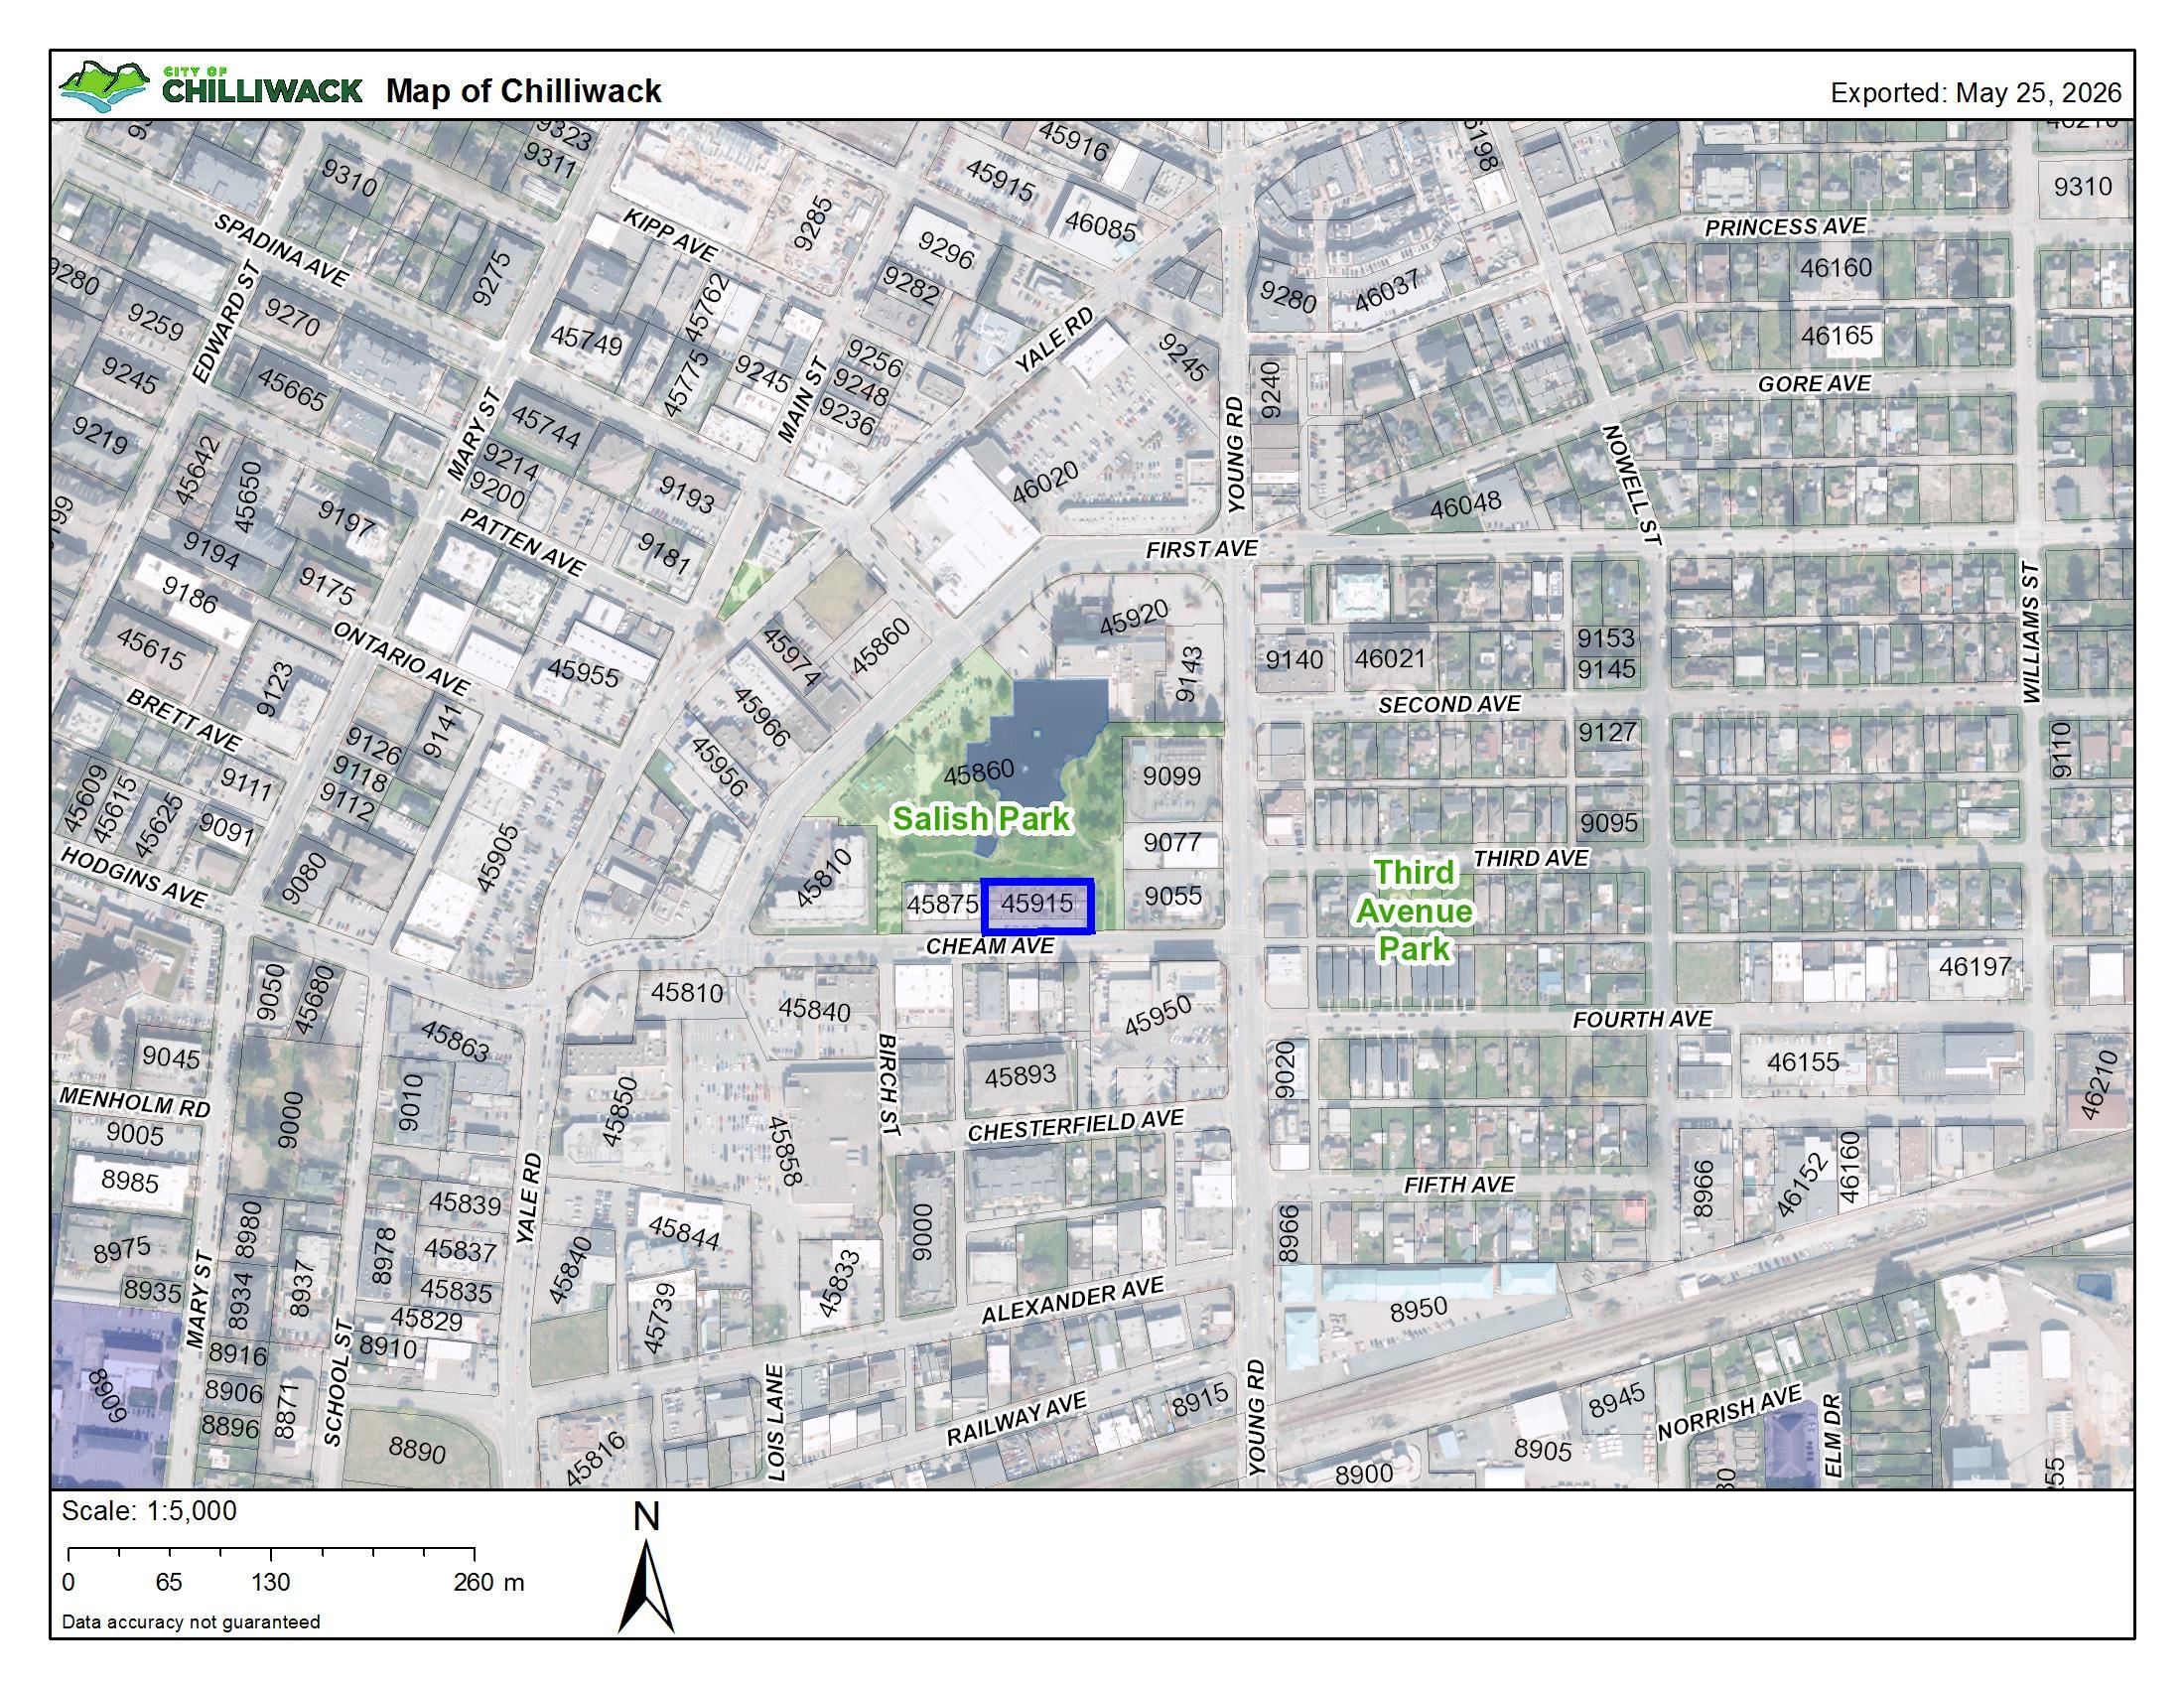Click the Map of Chilliwack title
2184x1688 pixels.
coord(524,91)
